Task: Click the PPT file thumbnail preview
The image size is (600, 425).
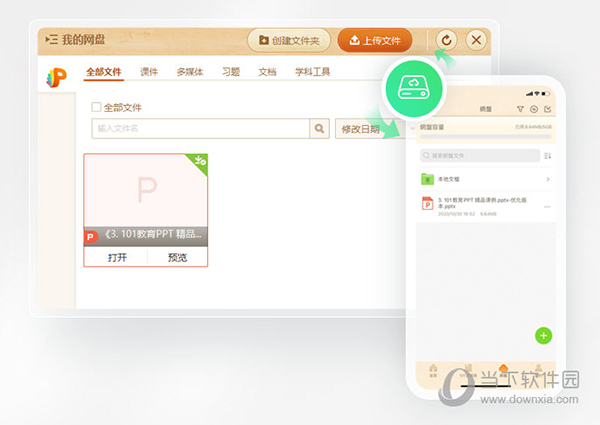Action: pos(146,190)
